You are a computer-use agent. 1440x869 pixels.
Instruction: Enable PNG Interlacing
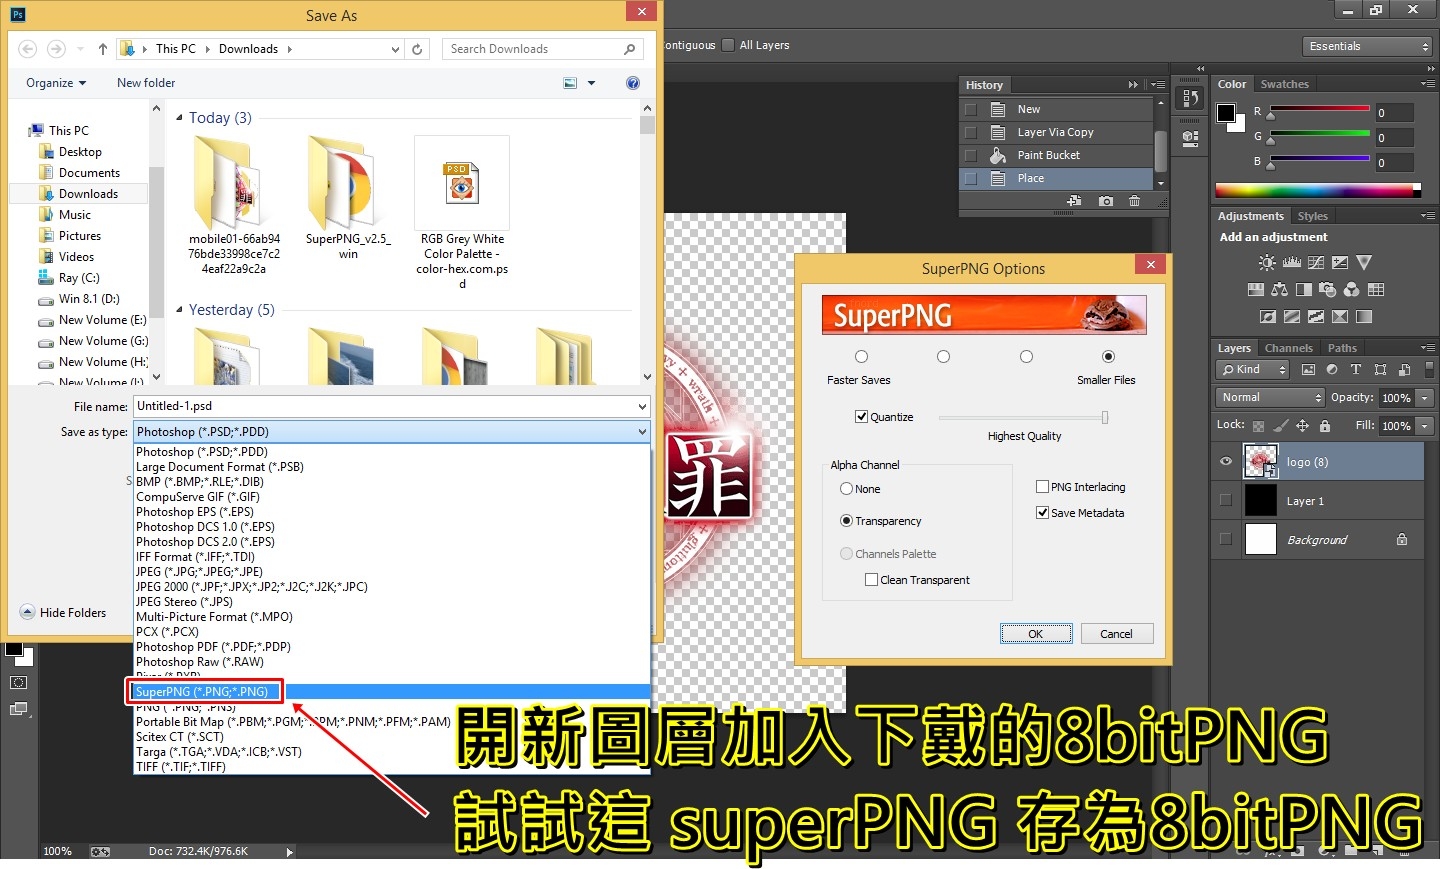point(1043,487)
